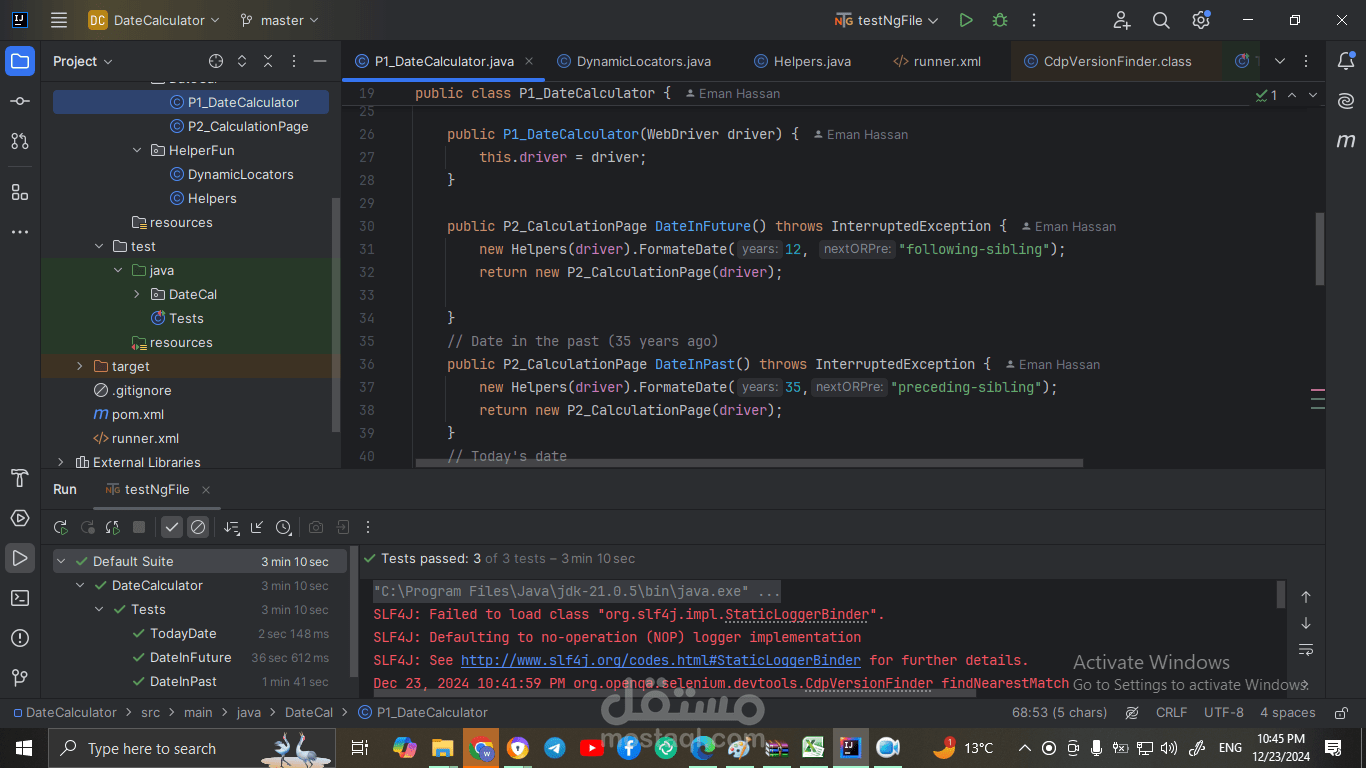Image resolution: width=1366 pixels, height=768 pixels.
Task: Toggle rerun automatically option in Run toolbar
Action: [113, 527]
